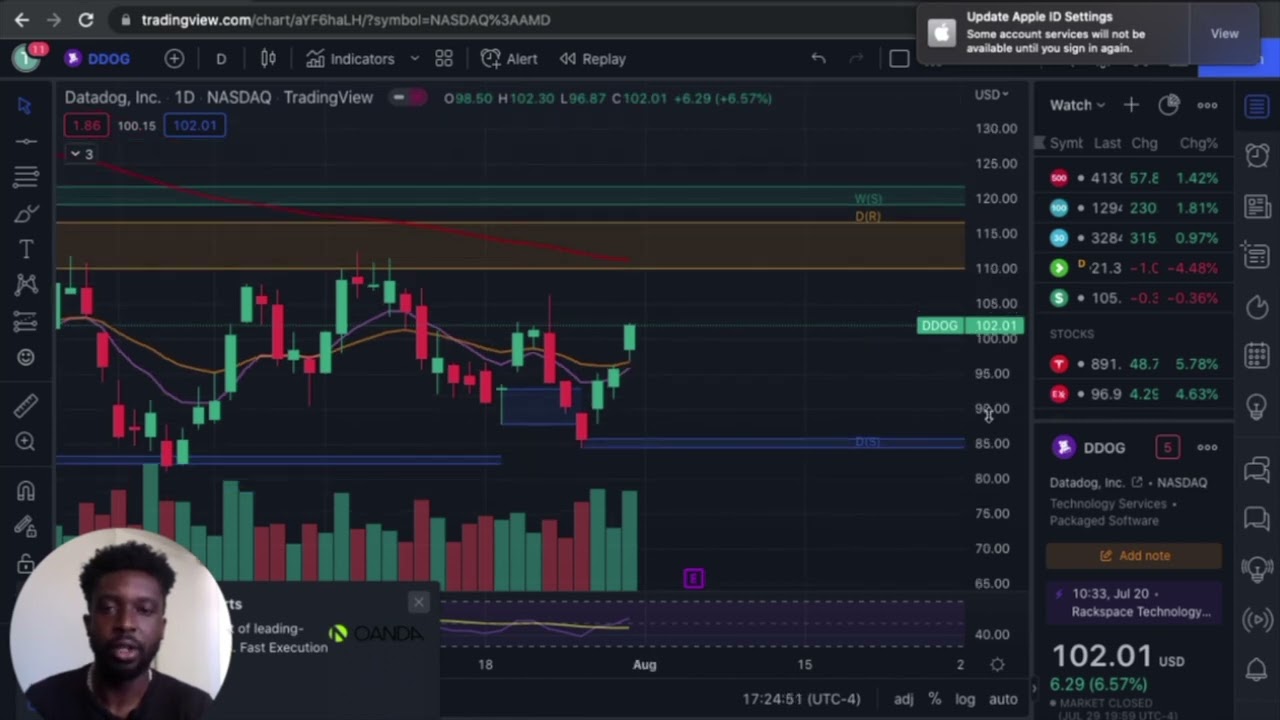Open watchlist advanced view pie icon
Screen dimensions: 1280x720
1169,105
